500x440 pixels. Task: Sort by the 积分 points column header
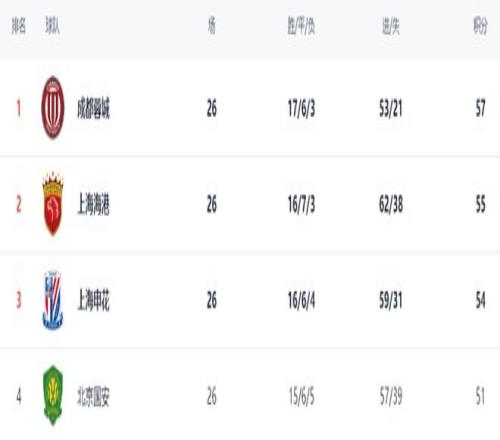(480, 26)
